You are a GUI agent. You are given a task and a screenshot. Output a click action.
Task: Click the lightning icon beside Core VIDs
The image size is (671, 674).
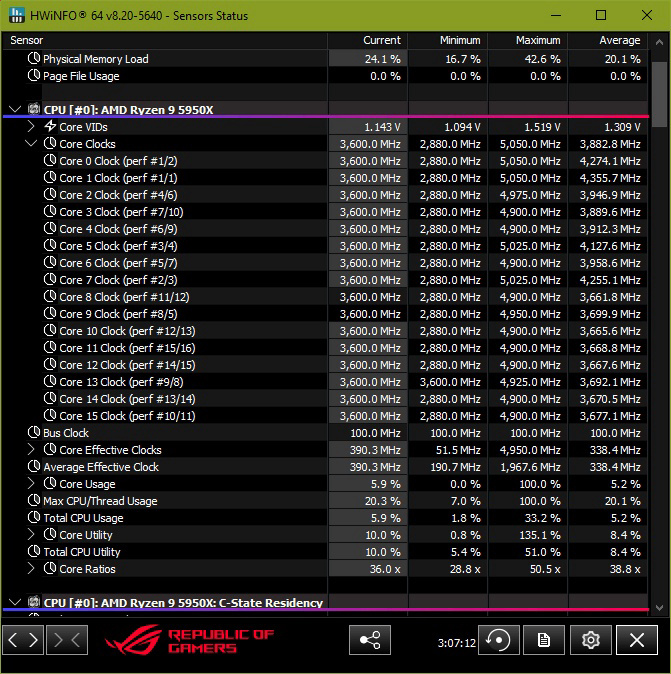click(50, 126)
